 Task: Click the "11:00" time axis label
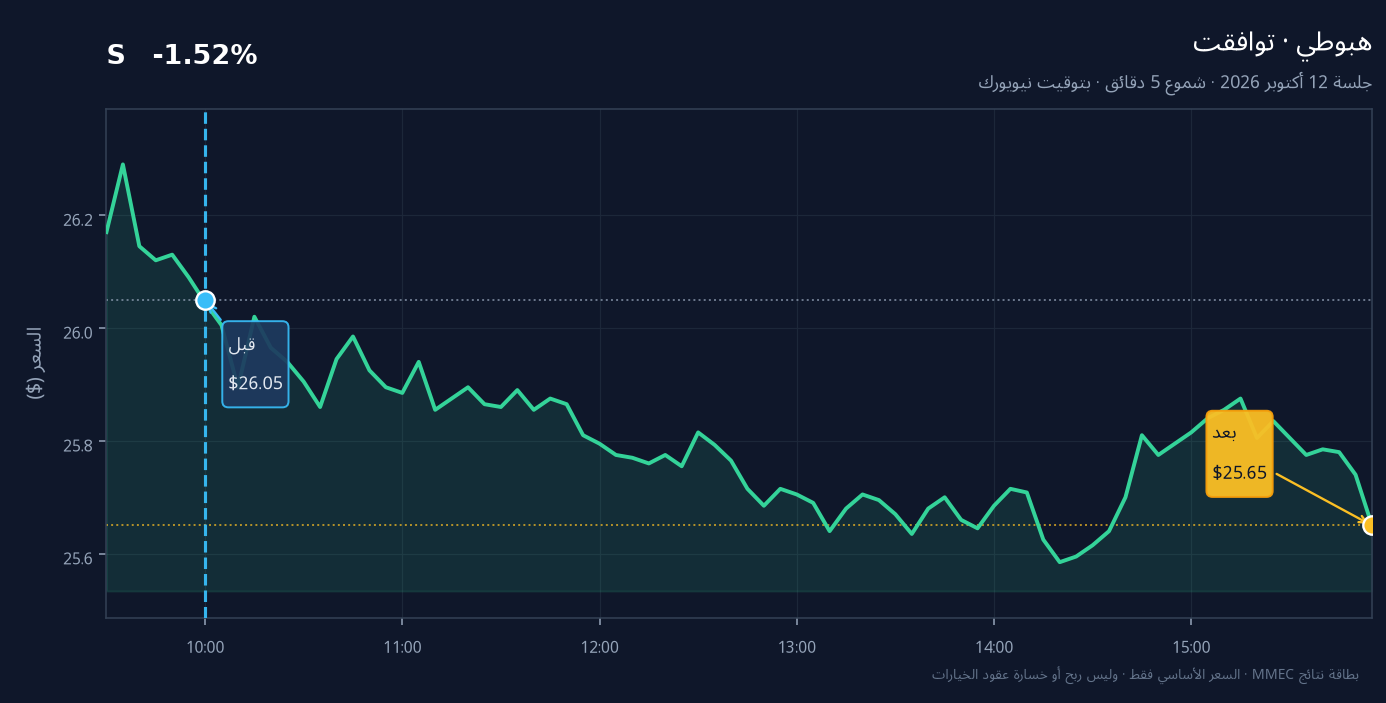point(402,647)
